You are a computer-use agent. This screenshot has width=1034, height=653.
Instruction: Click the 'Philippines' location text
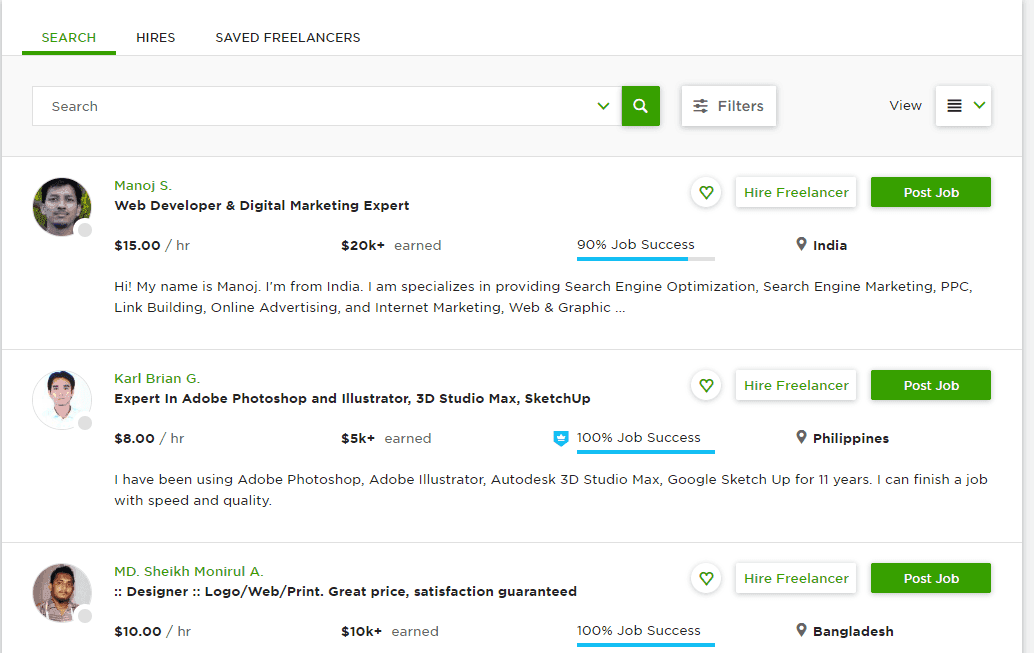point(851,439)
